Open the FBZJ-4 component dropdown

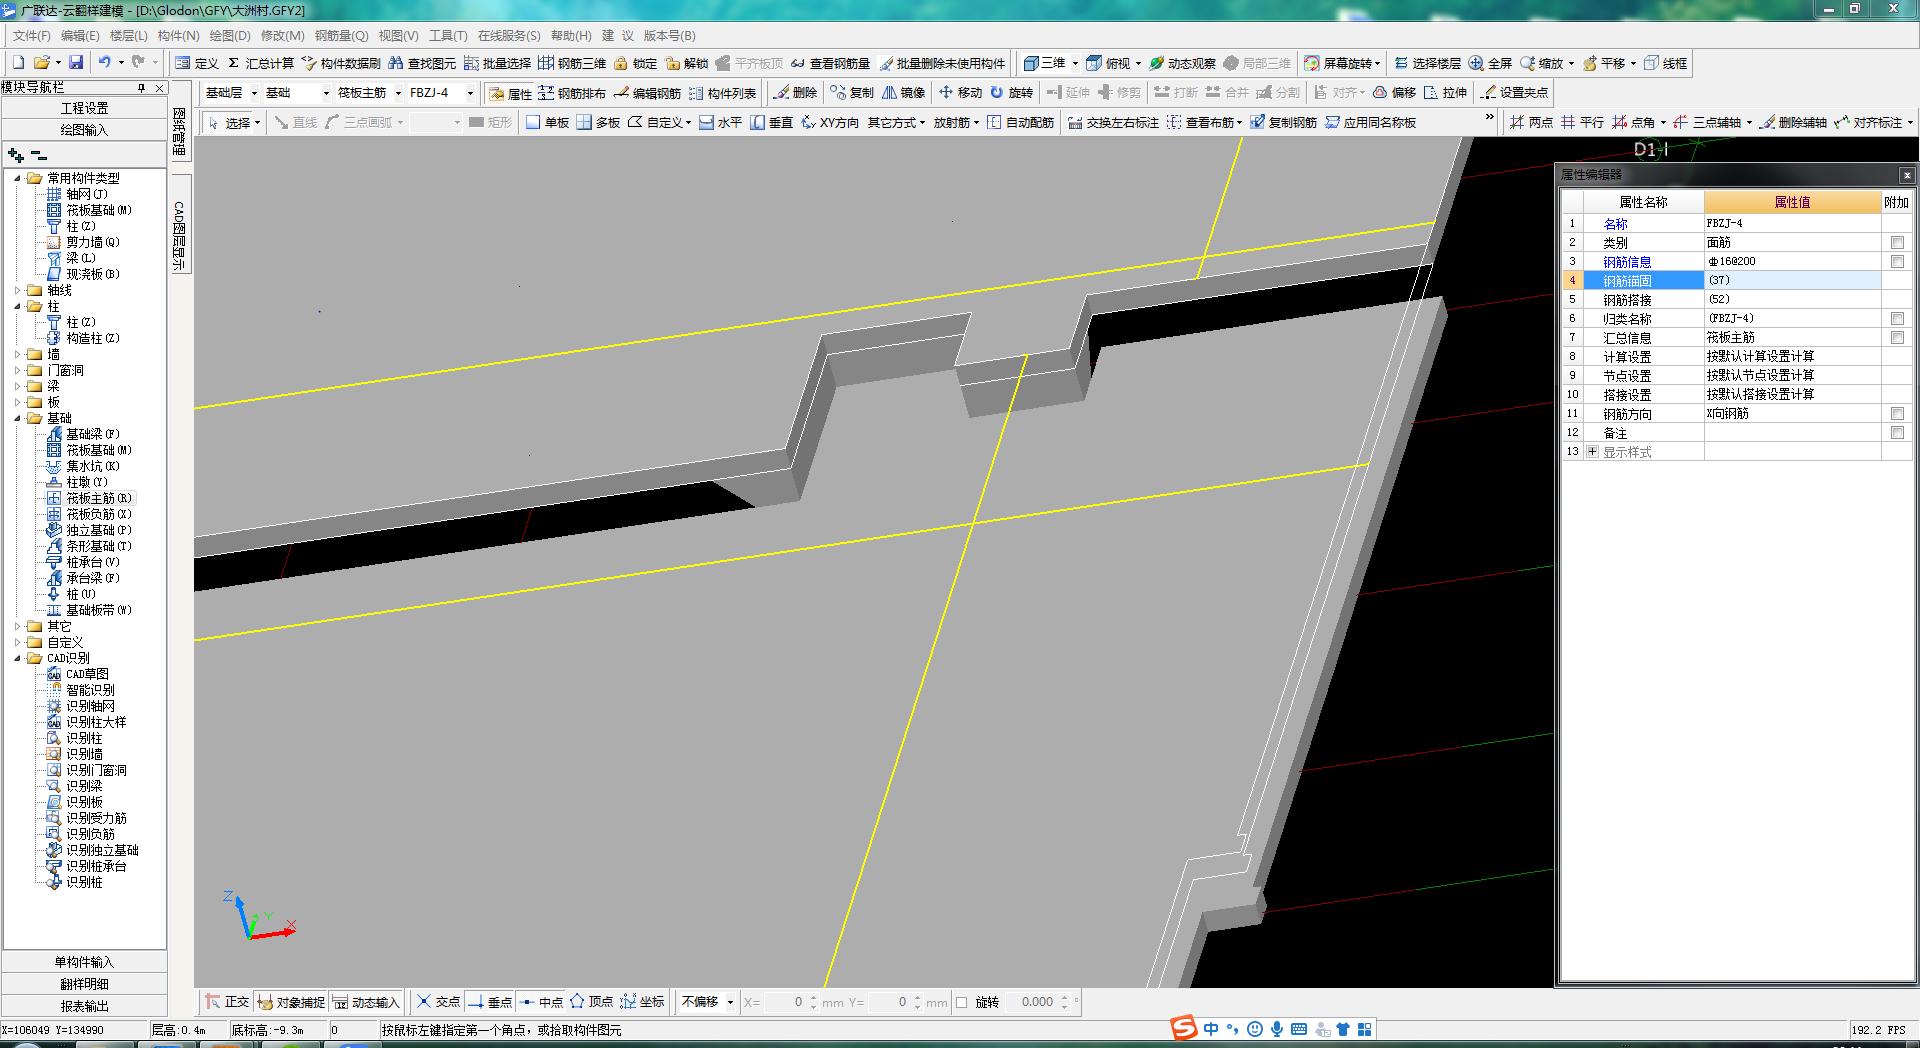tap(470, 93)
